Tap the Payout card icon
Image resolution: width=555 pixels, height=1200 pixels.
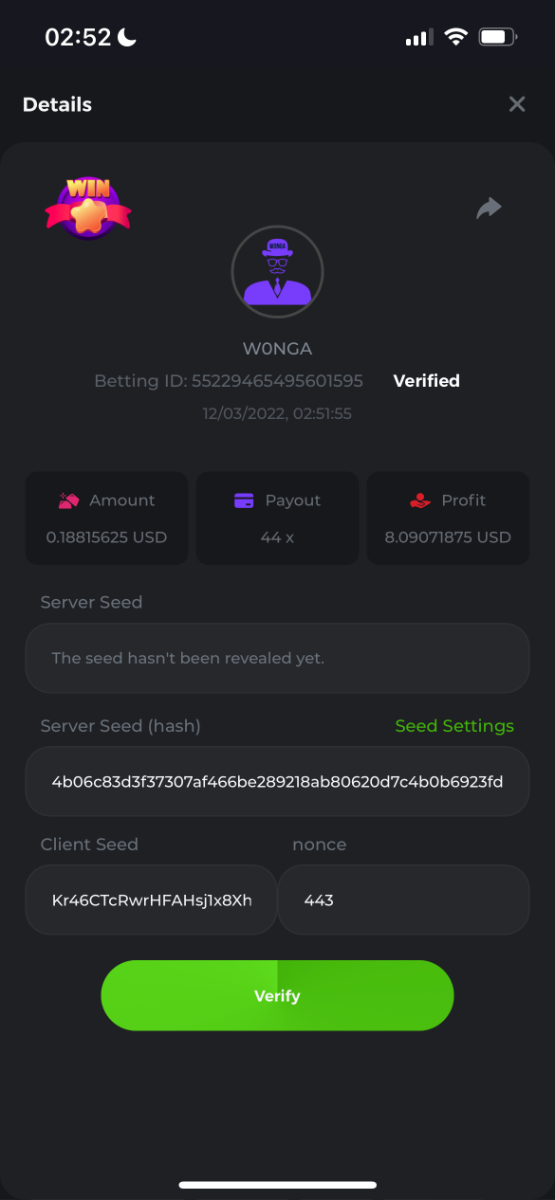click(244, 501)
